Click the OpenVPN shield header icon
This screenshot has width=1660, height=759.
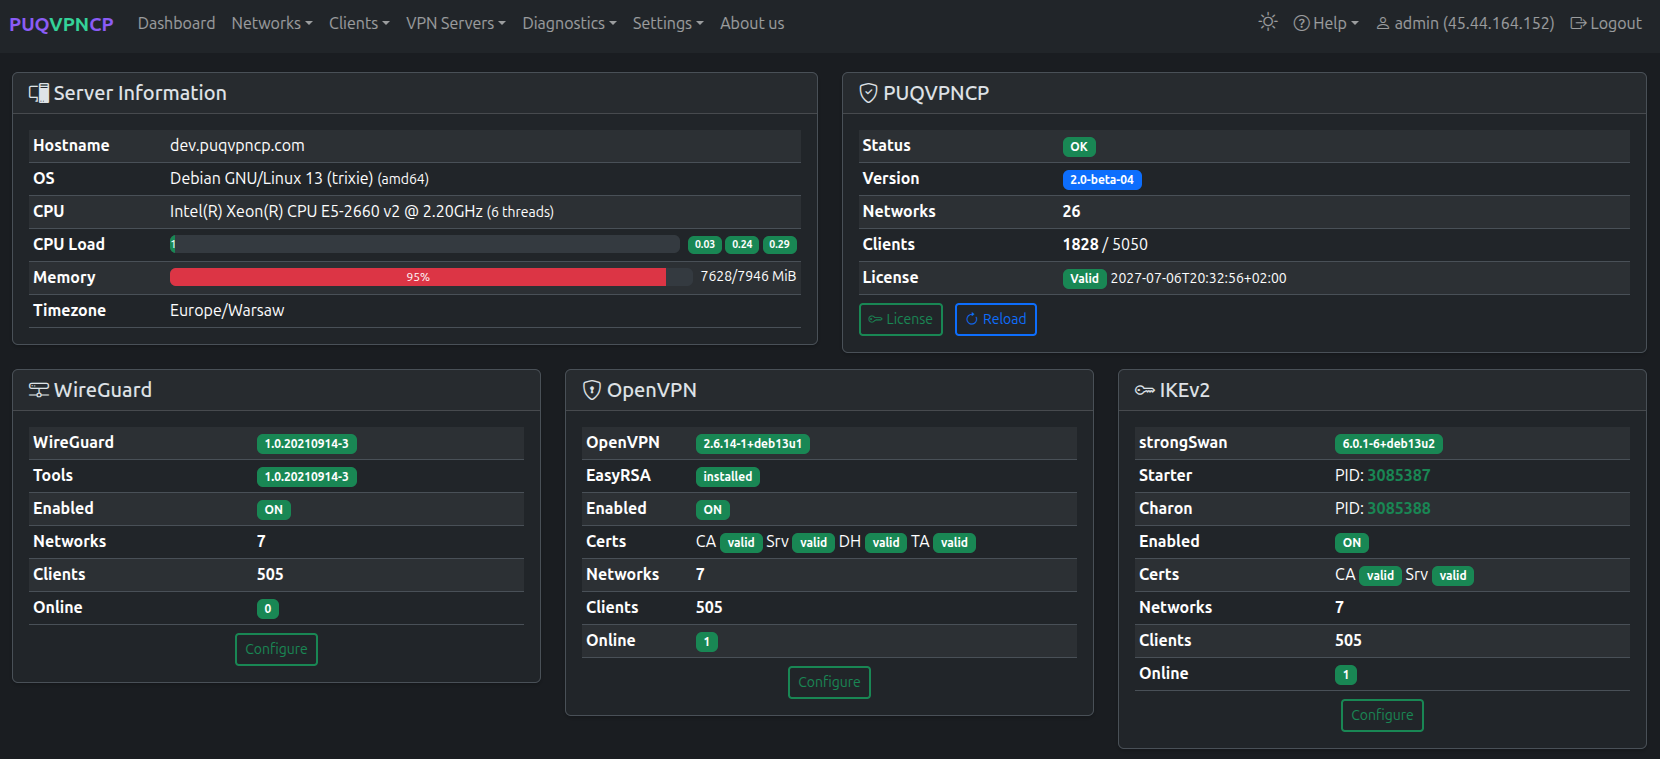592,390
